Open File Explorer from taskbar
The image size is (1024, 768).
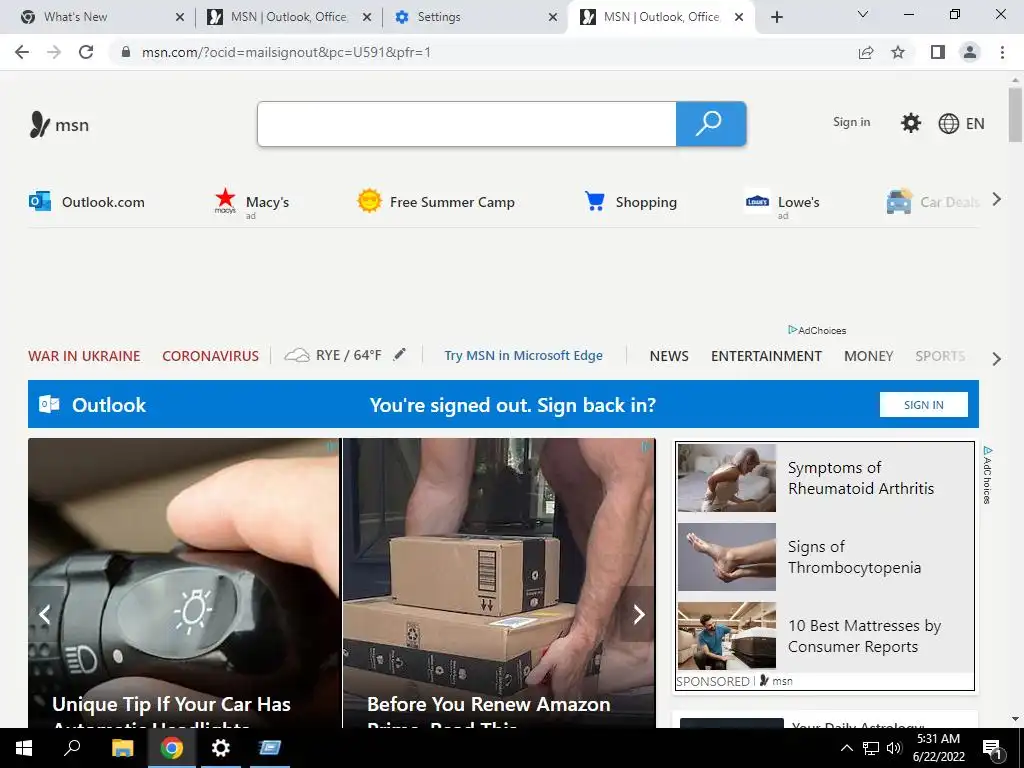122,748
